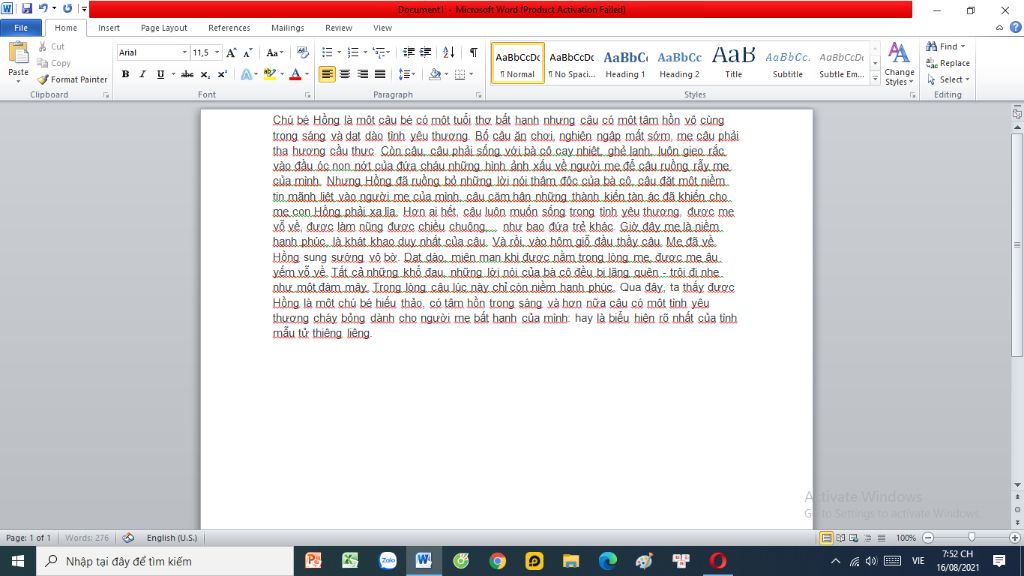Viewport: 1024px width, 576px height.
Task: Switch to the Insert tab
Action: [109, 28]
